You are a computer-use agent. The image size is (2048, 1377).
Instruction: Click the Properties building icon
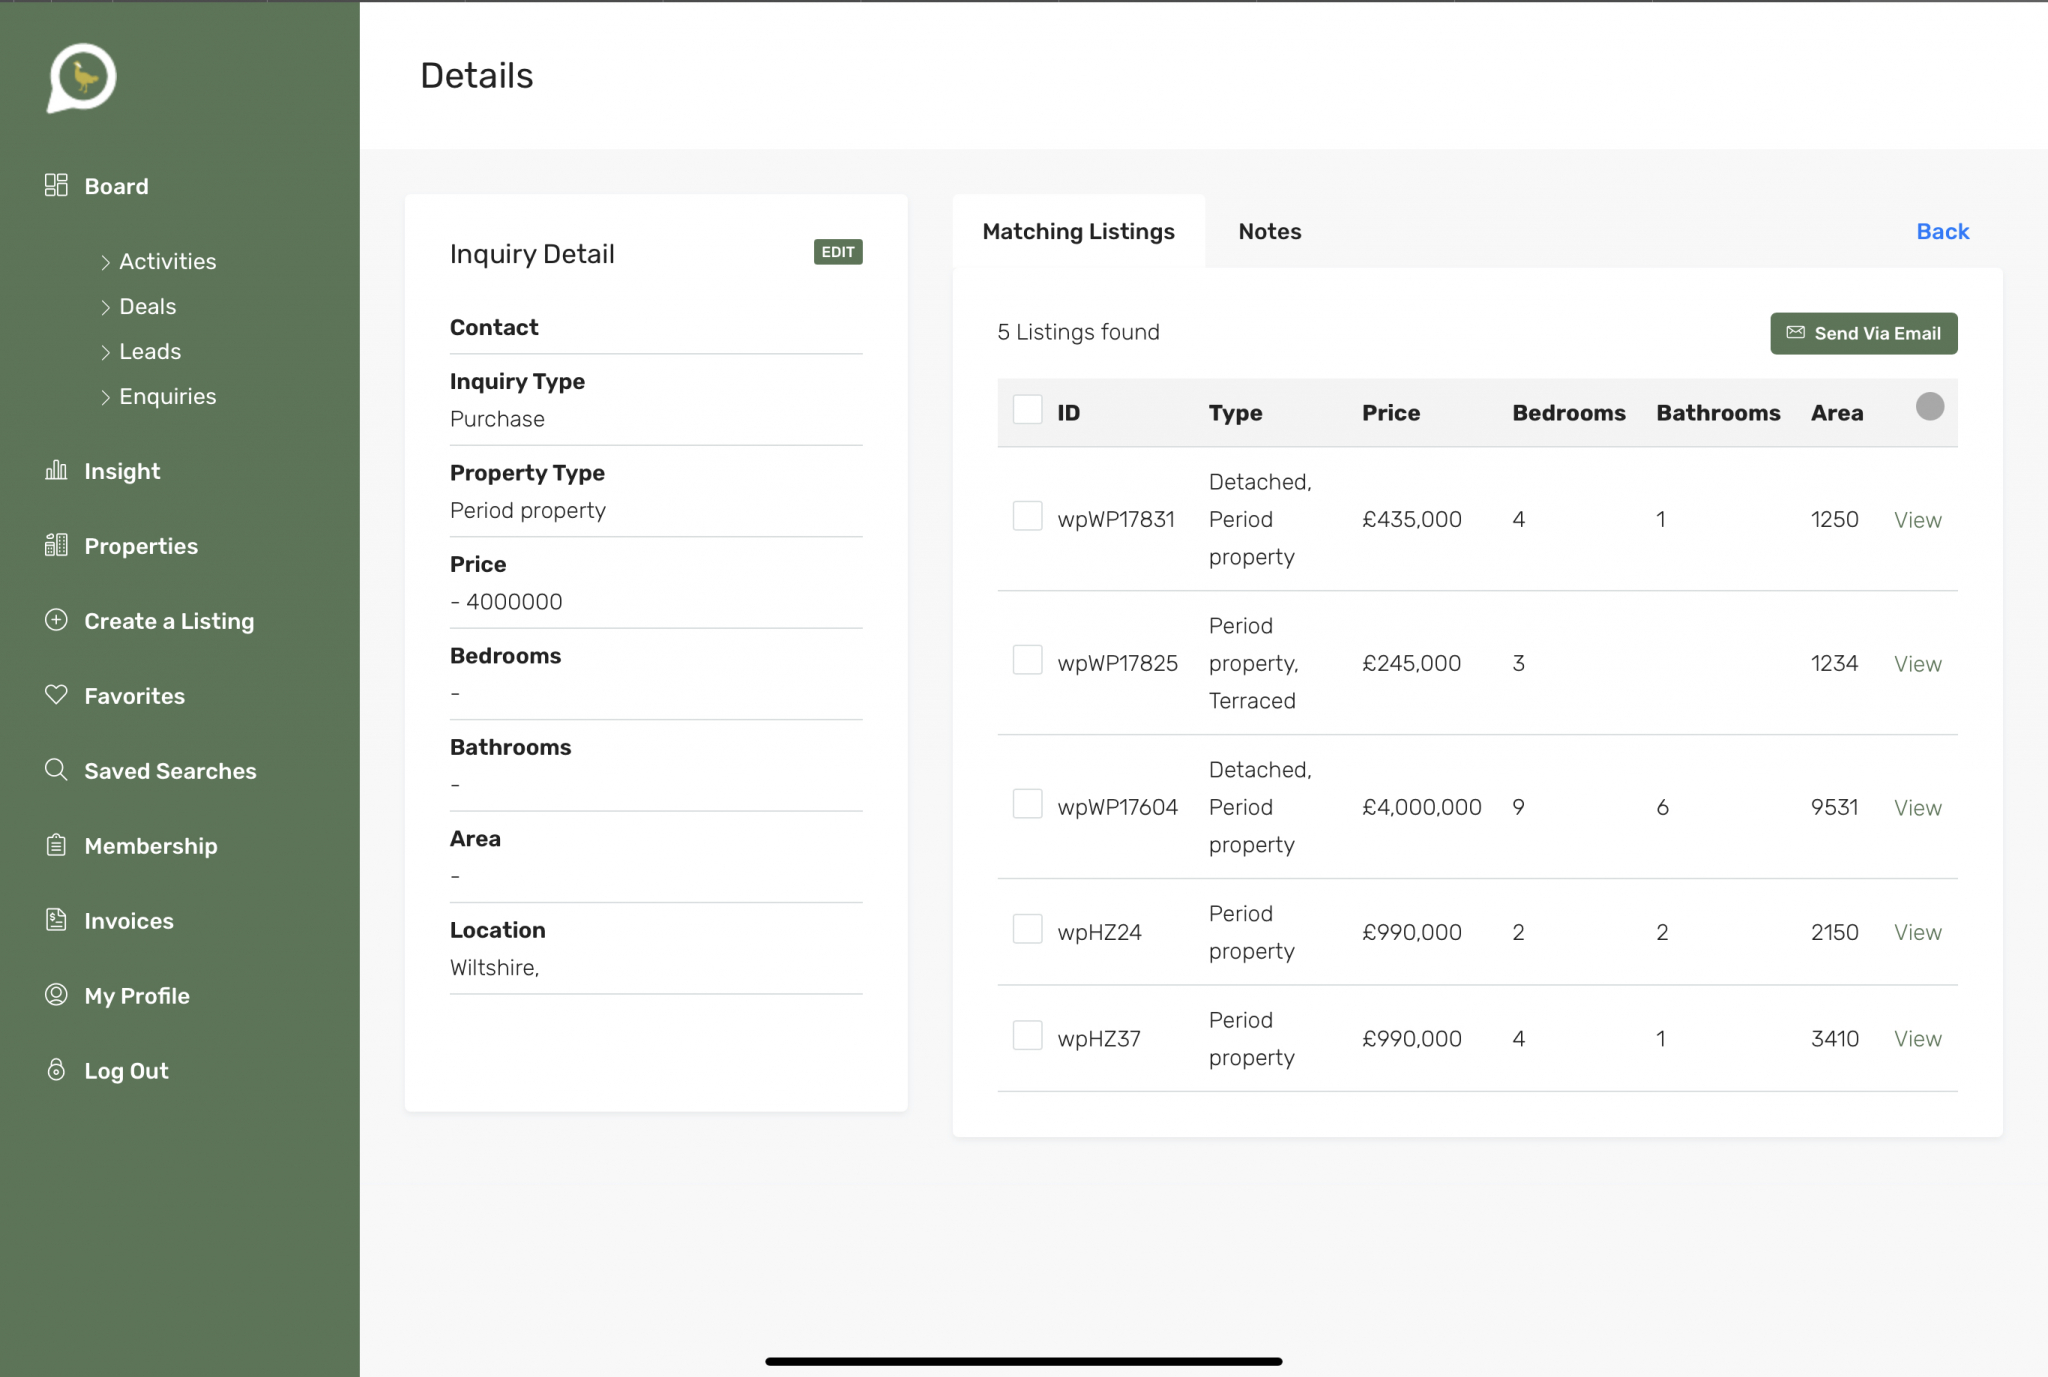point(56,545)
